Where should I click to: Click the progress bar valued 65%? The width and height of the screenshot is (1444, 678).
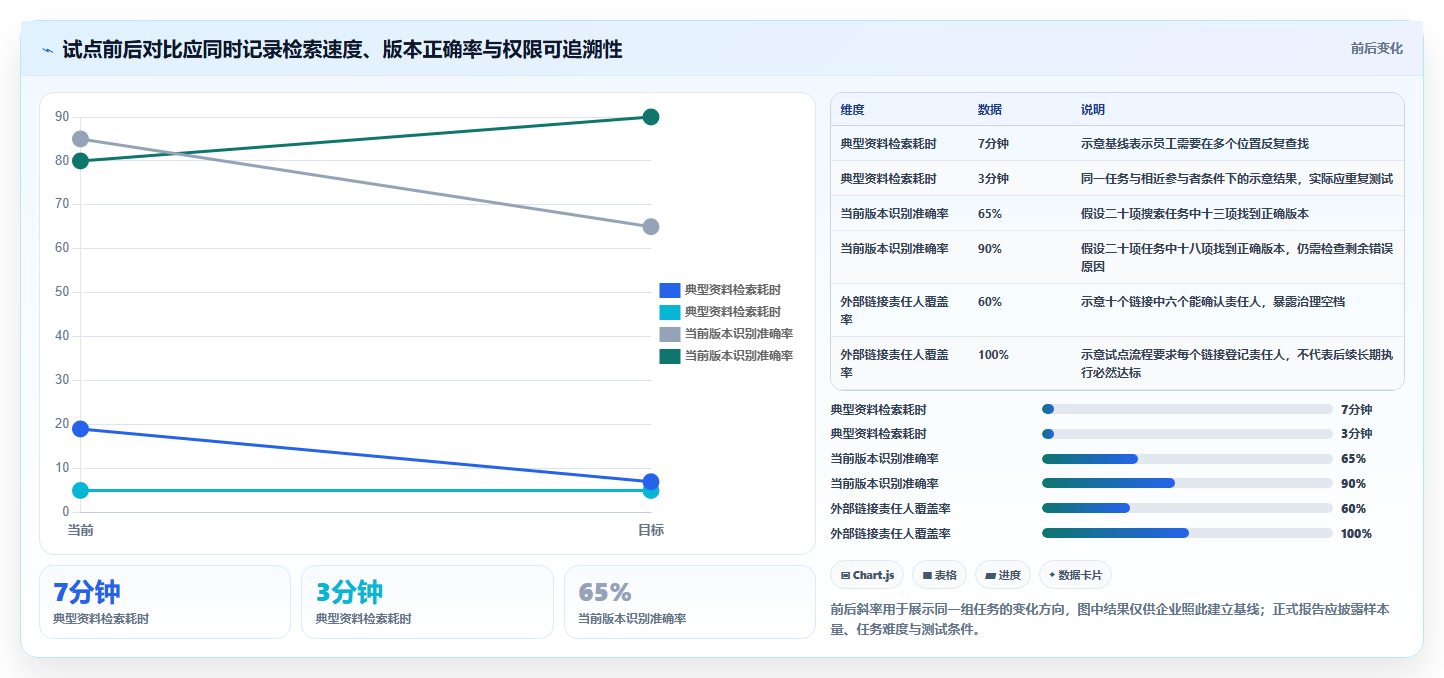[x=1187, y=459]
